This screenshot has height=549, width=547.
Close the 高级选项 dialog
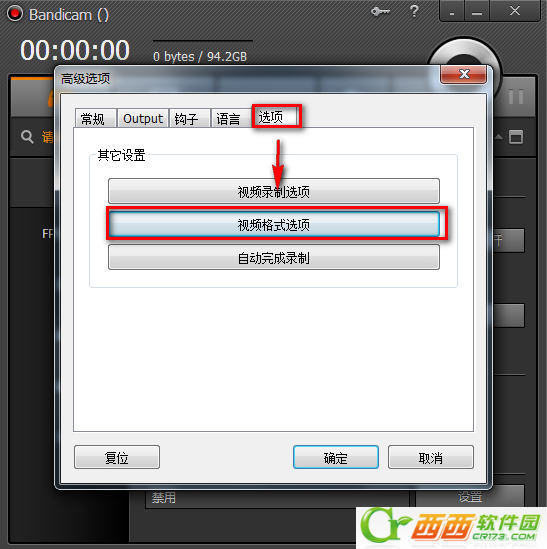463,74
